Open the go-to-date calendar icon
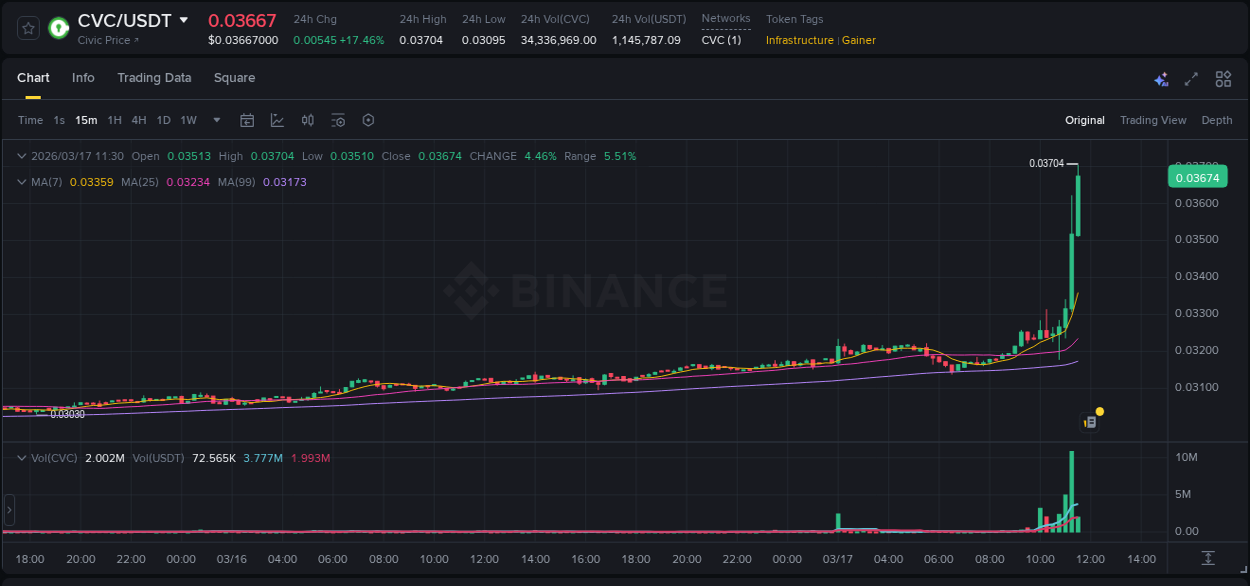Screen dimensions: 1250x586 pyautogui.click(x=247, y=120)
